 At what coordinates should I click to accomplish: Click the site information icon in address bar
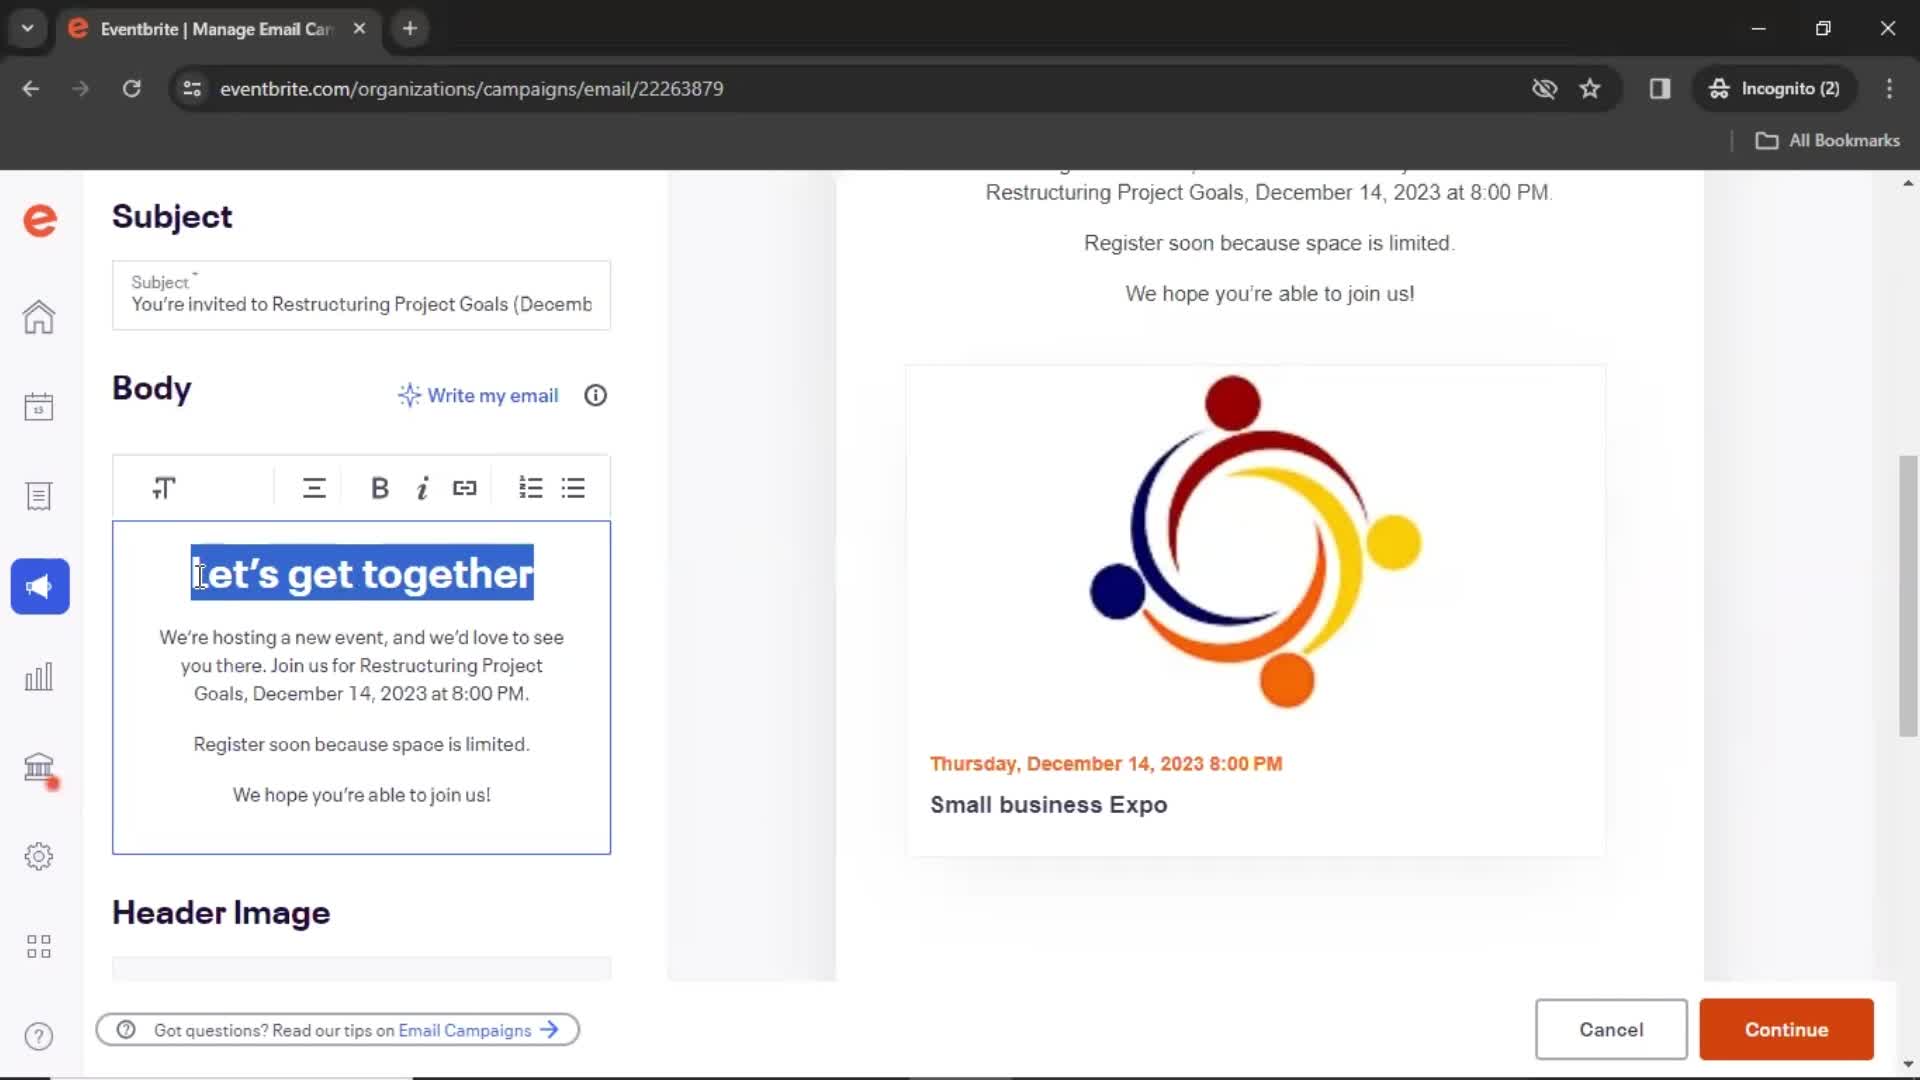point(192,89)
